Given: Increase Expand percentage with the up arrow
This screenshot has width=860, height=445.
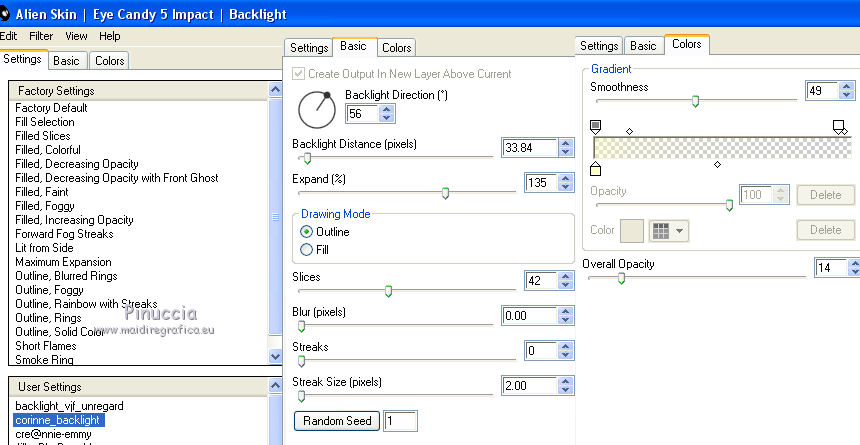Looking at the screenshot, I should [565, 178].
